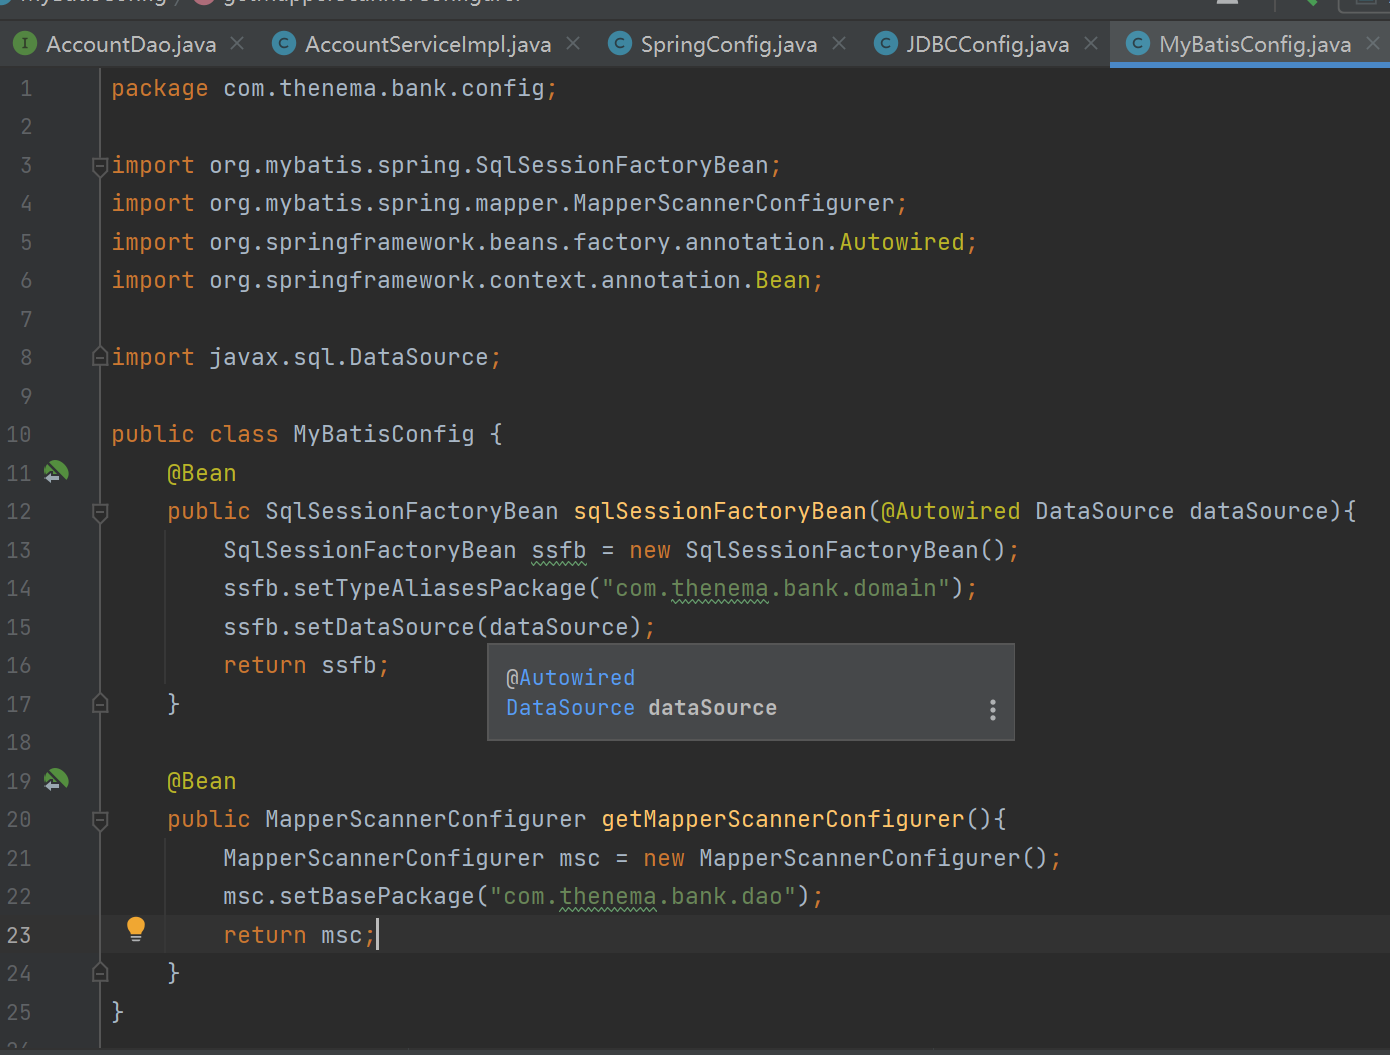Click the MyBatisConfig class name
Viewport: 1390px width, 1055px height.
point(383,434)
